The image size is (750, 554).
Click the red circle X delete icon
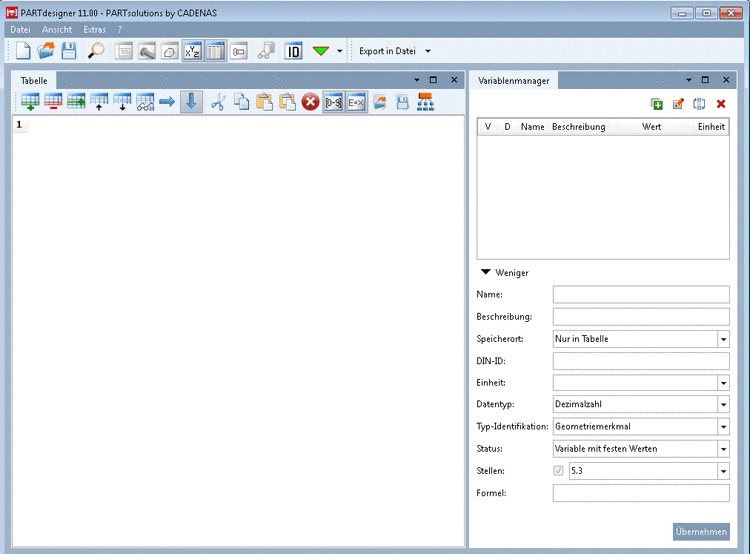click(x=310, y=102)
